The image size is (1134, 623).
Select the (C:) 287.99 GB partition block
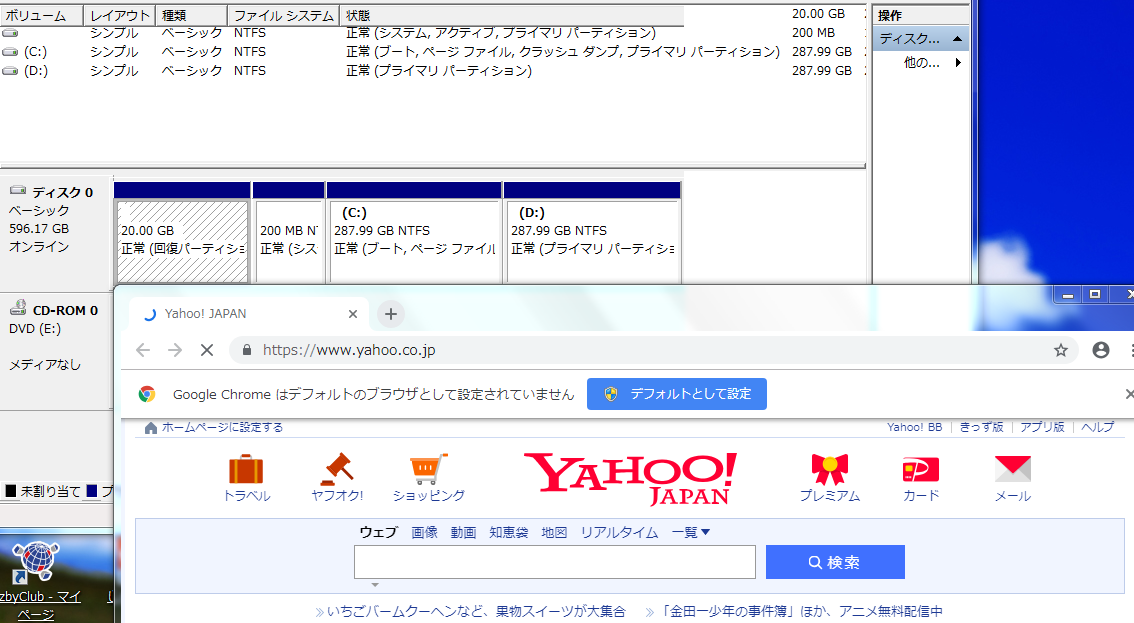pos(414,240)
